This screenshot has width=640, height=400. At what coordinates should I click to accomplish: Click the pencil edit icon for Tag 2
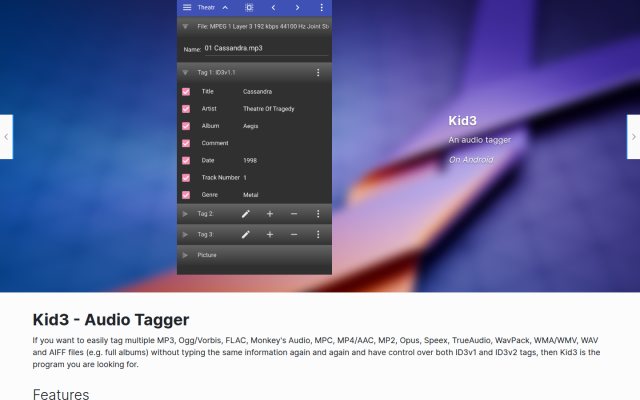245,214
